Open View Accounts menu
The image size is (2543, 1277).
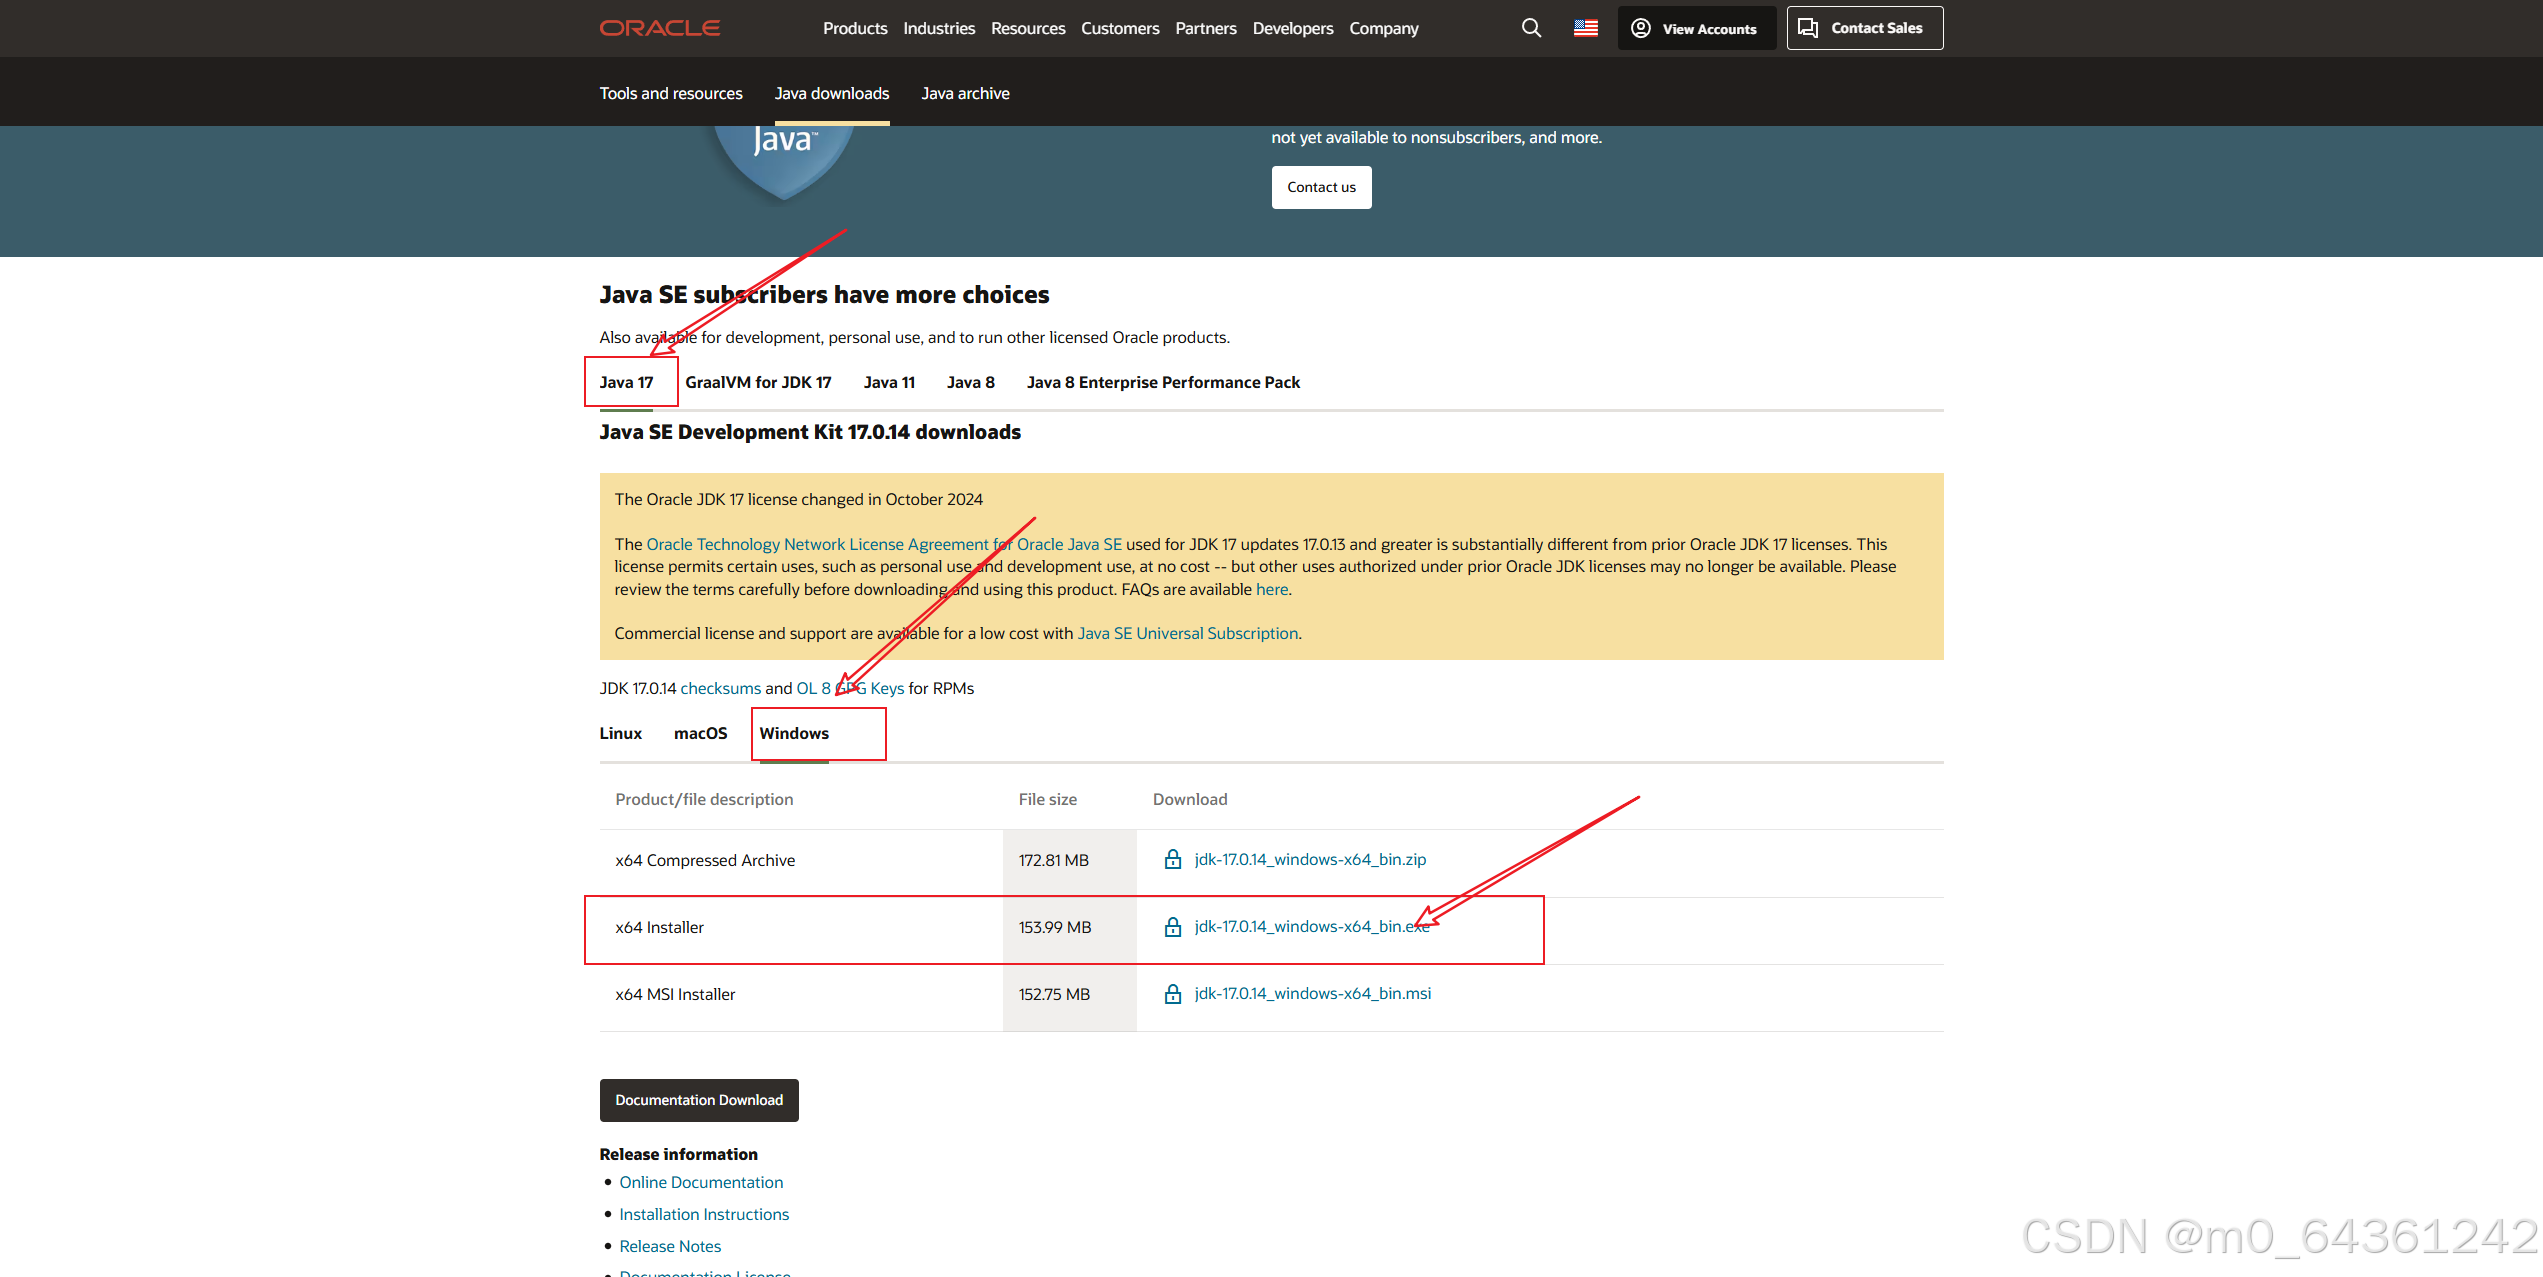pos(1696,28)
